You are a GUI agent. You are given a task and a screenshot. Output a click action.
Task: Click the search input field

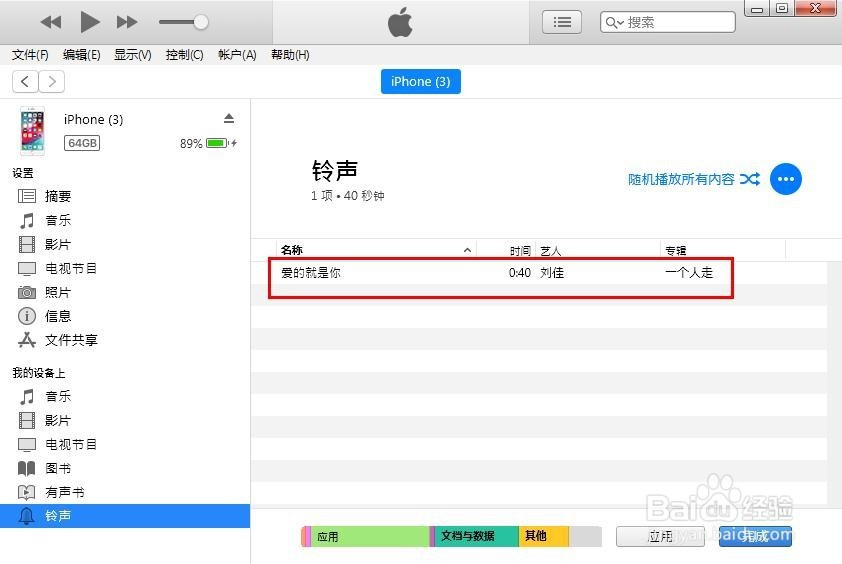tap(667, 22)
